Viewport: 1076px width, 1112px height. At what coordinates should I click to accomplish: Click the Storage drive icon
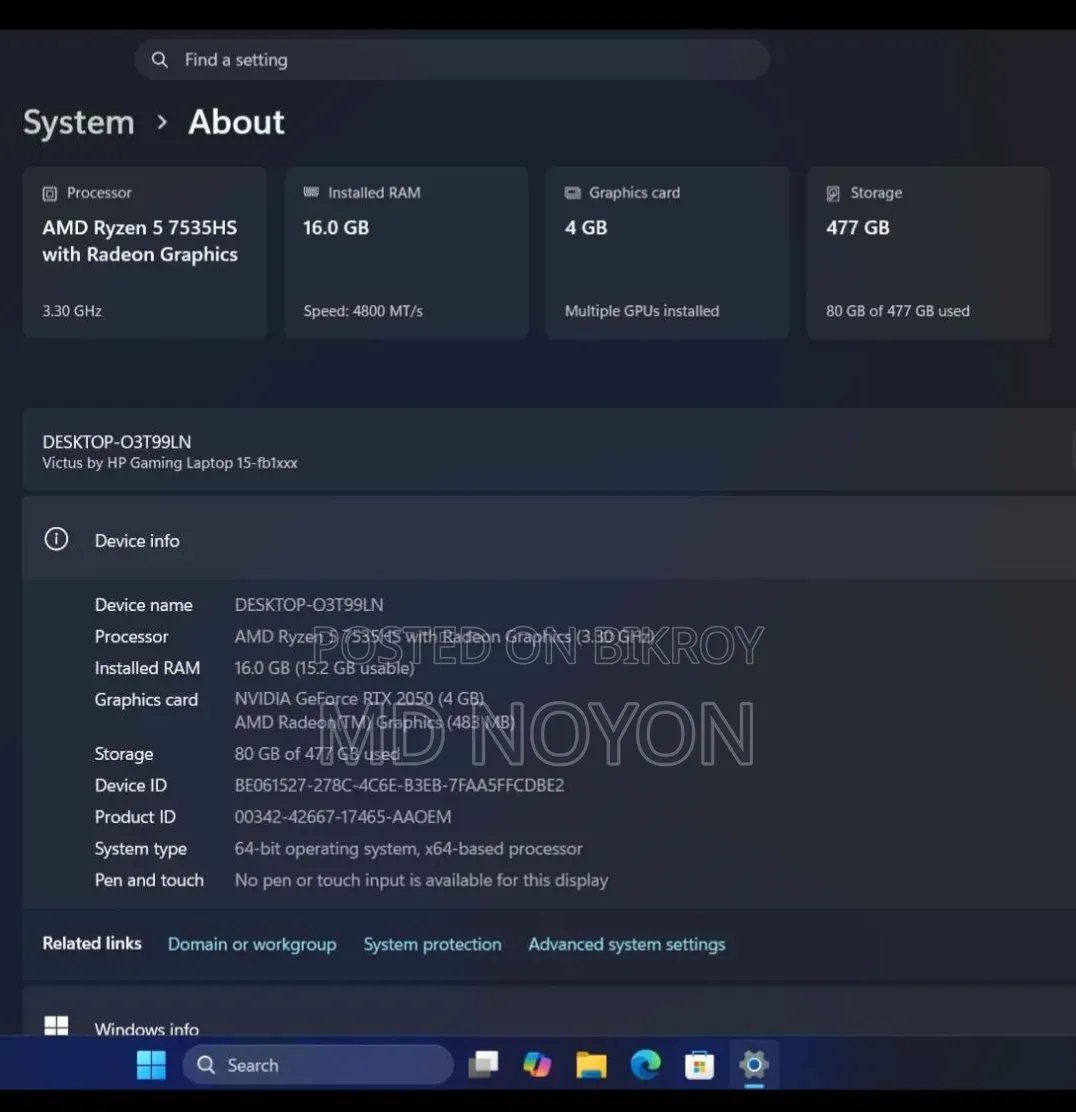(x=833, y=193)
